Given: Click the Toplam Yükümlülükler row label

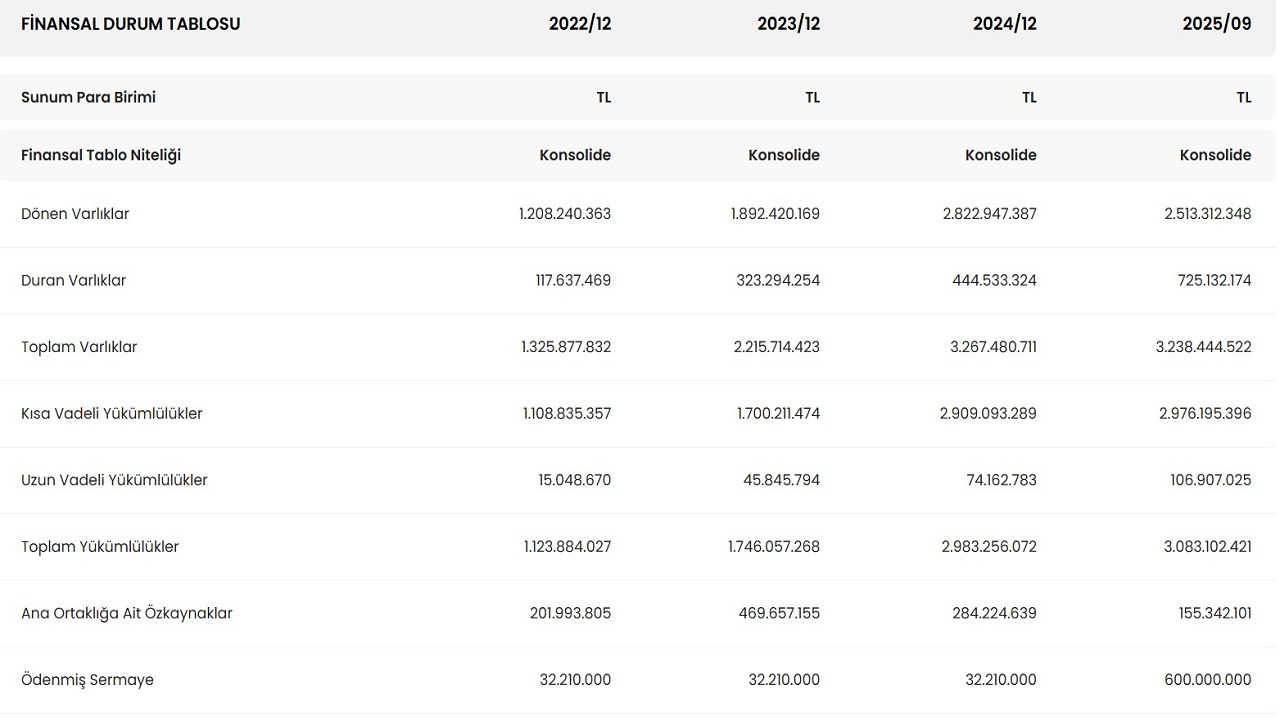Looking at the screenshot, I should pos(100,547).
